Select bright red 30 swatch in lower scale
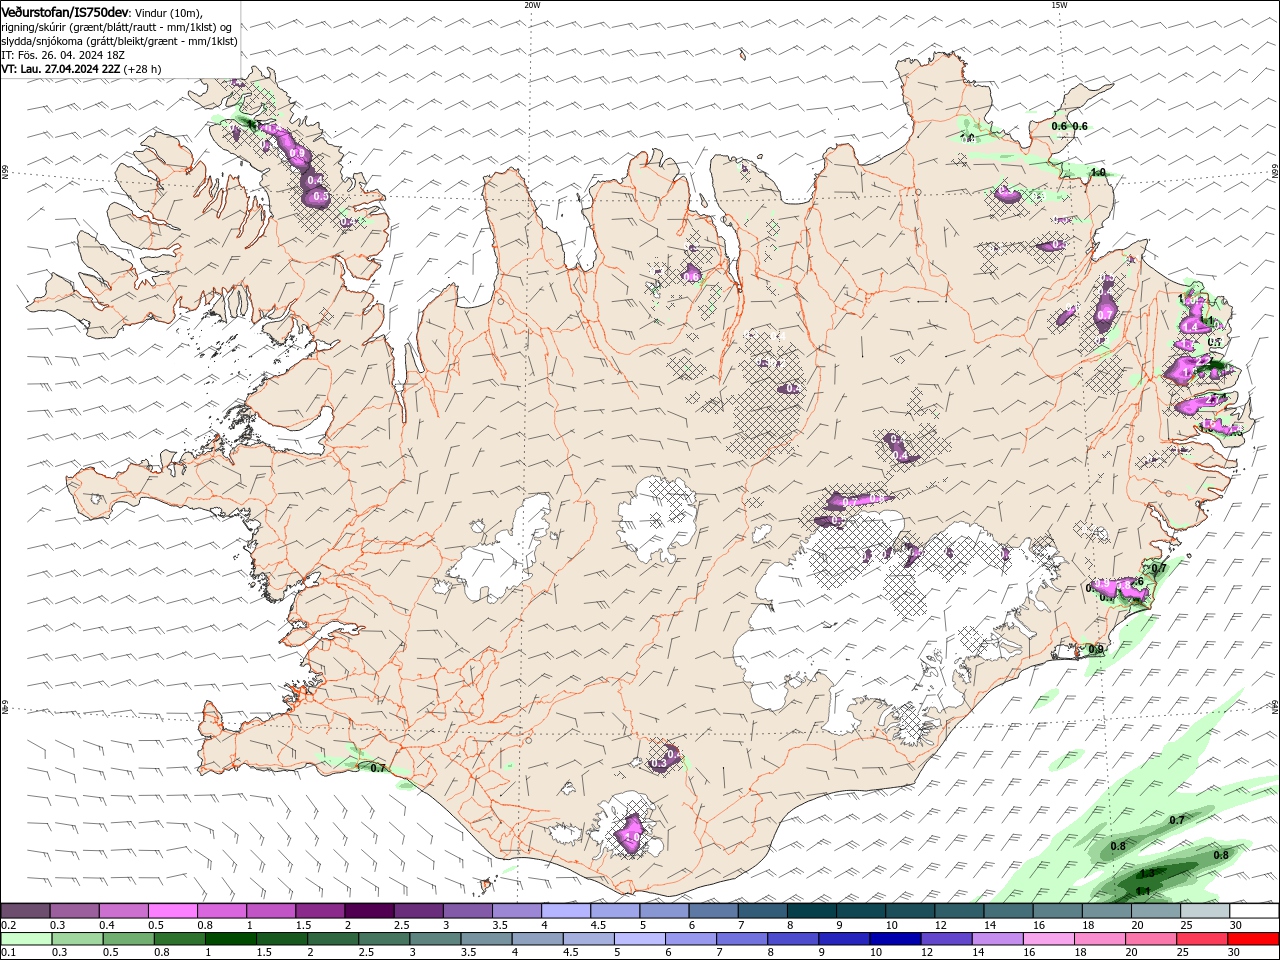1280x960 pixels. 1253,939
